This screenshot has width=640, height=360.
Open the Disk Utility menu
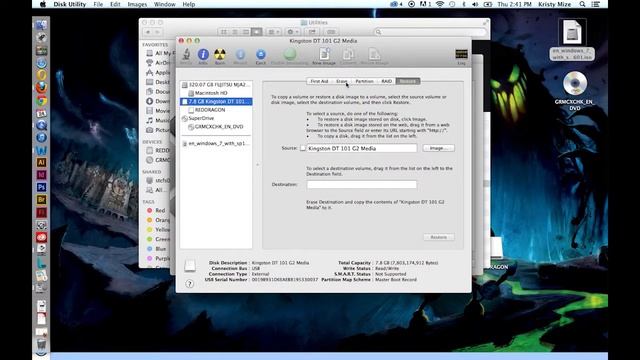coord(70,4)
